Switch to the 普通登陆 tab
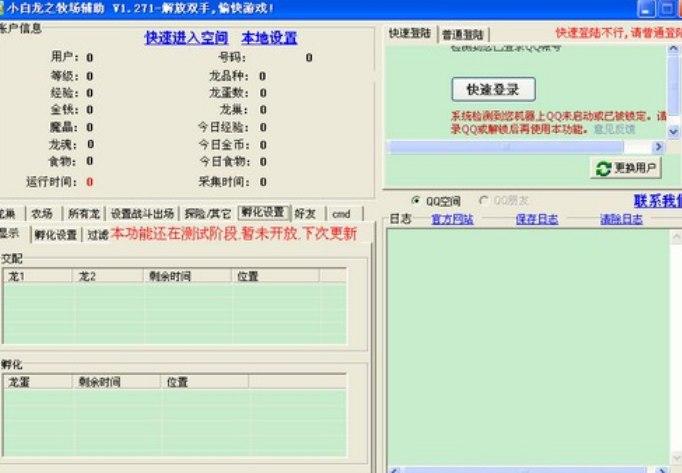682x473 pixels. pyautogui.click(x=463, y=35)
